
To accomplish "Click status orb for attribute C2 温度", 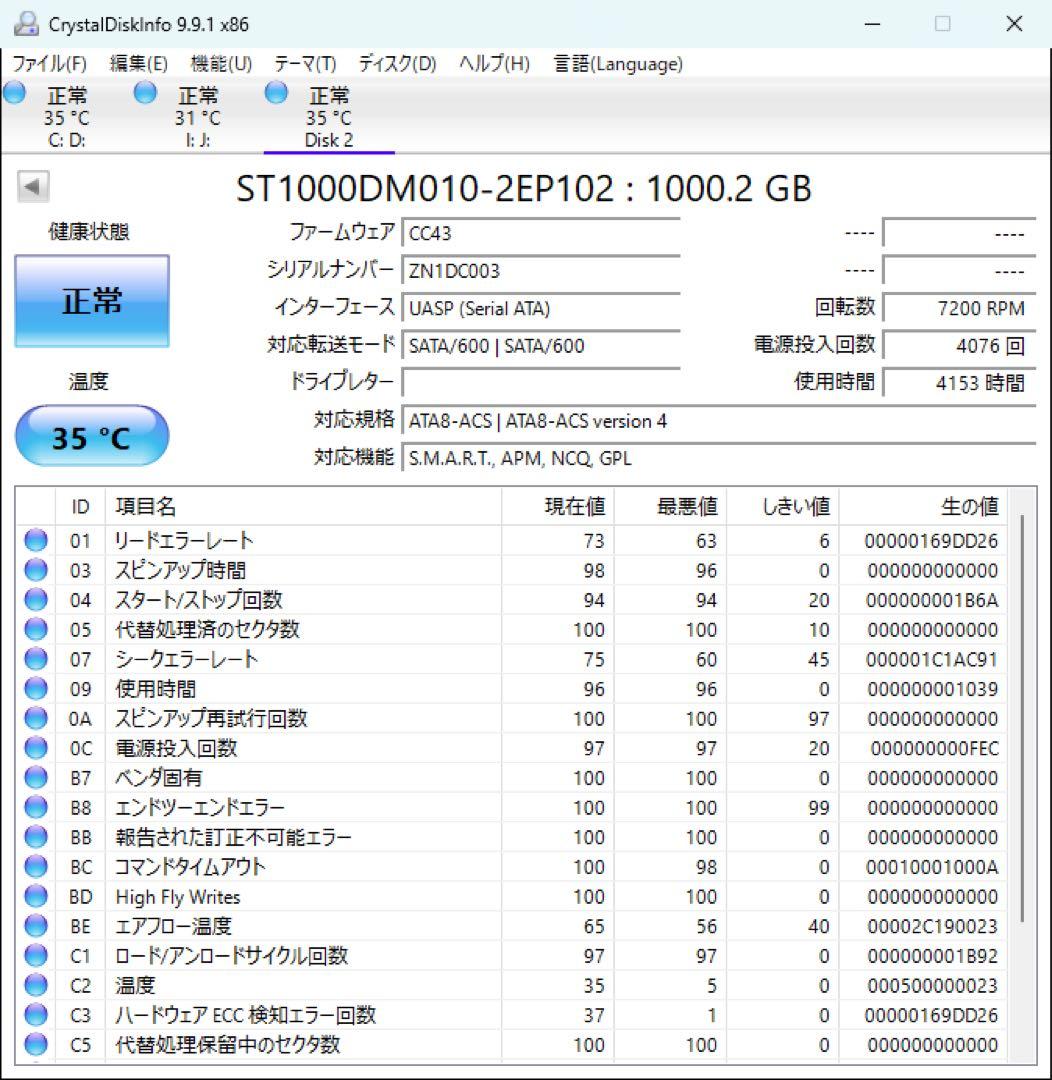I will pos(36,986).
